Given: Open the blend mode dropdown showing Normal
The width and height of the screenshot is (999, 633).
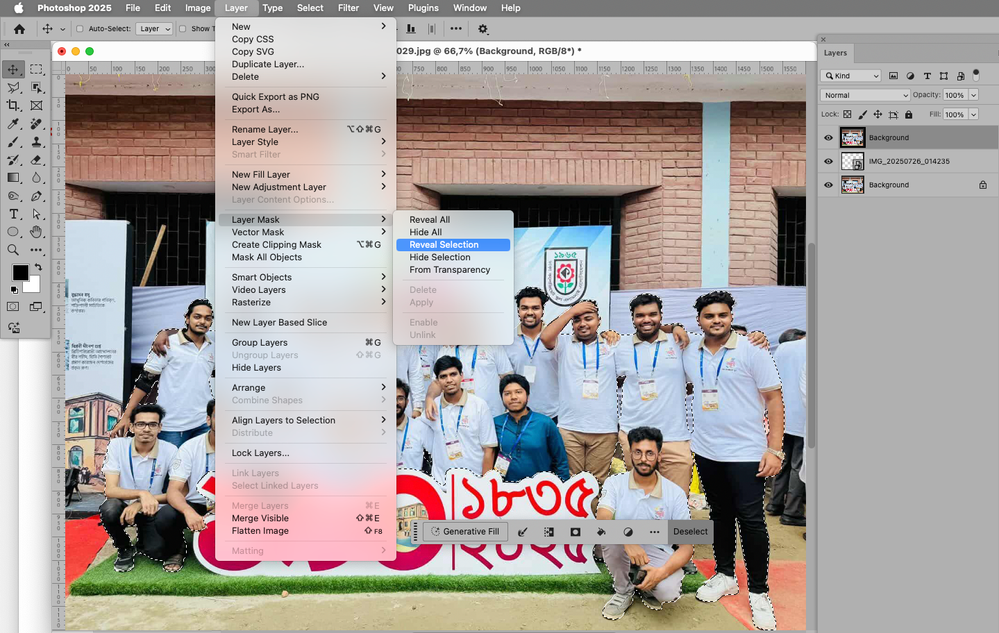Looking at the screenshot, I should click(864, 94).
